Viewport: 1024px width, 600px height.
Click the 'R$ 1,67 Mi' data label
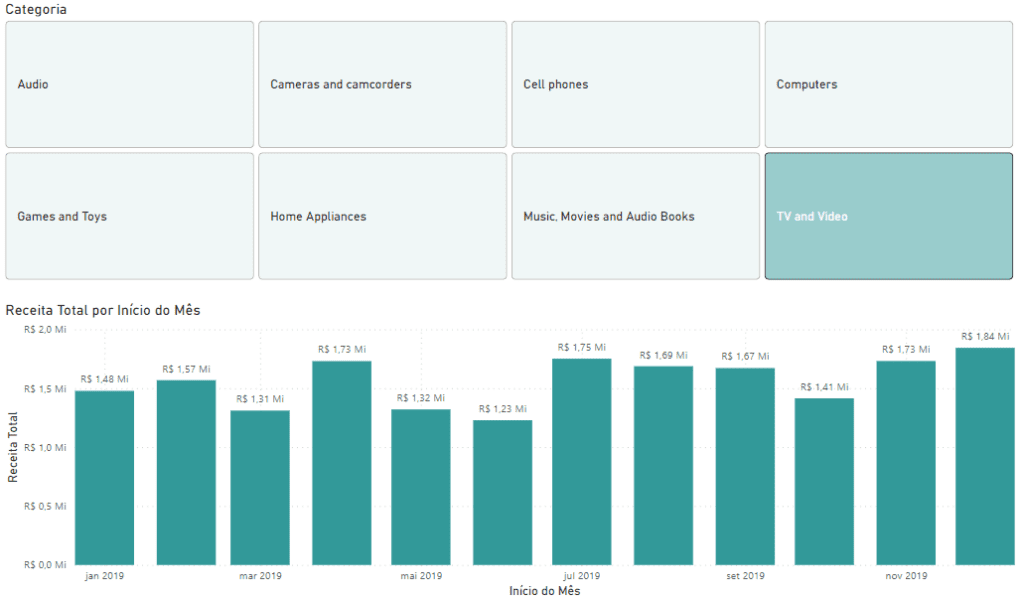(745, 356)
